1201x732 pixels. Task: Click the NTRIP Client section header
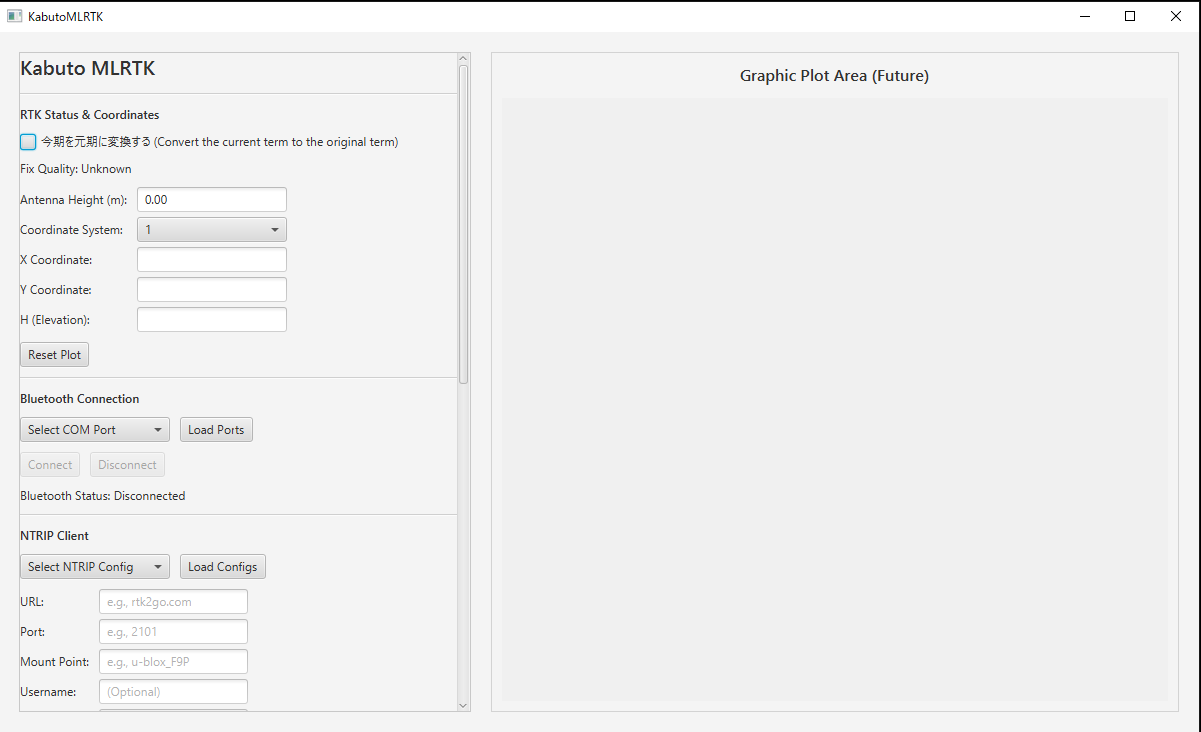[55, 536]
